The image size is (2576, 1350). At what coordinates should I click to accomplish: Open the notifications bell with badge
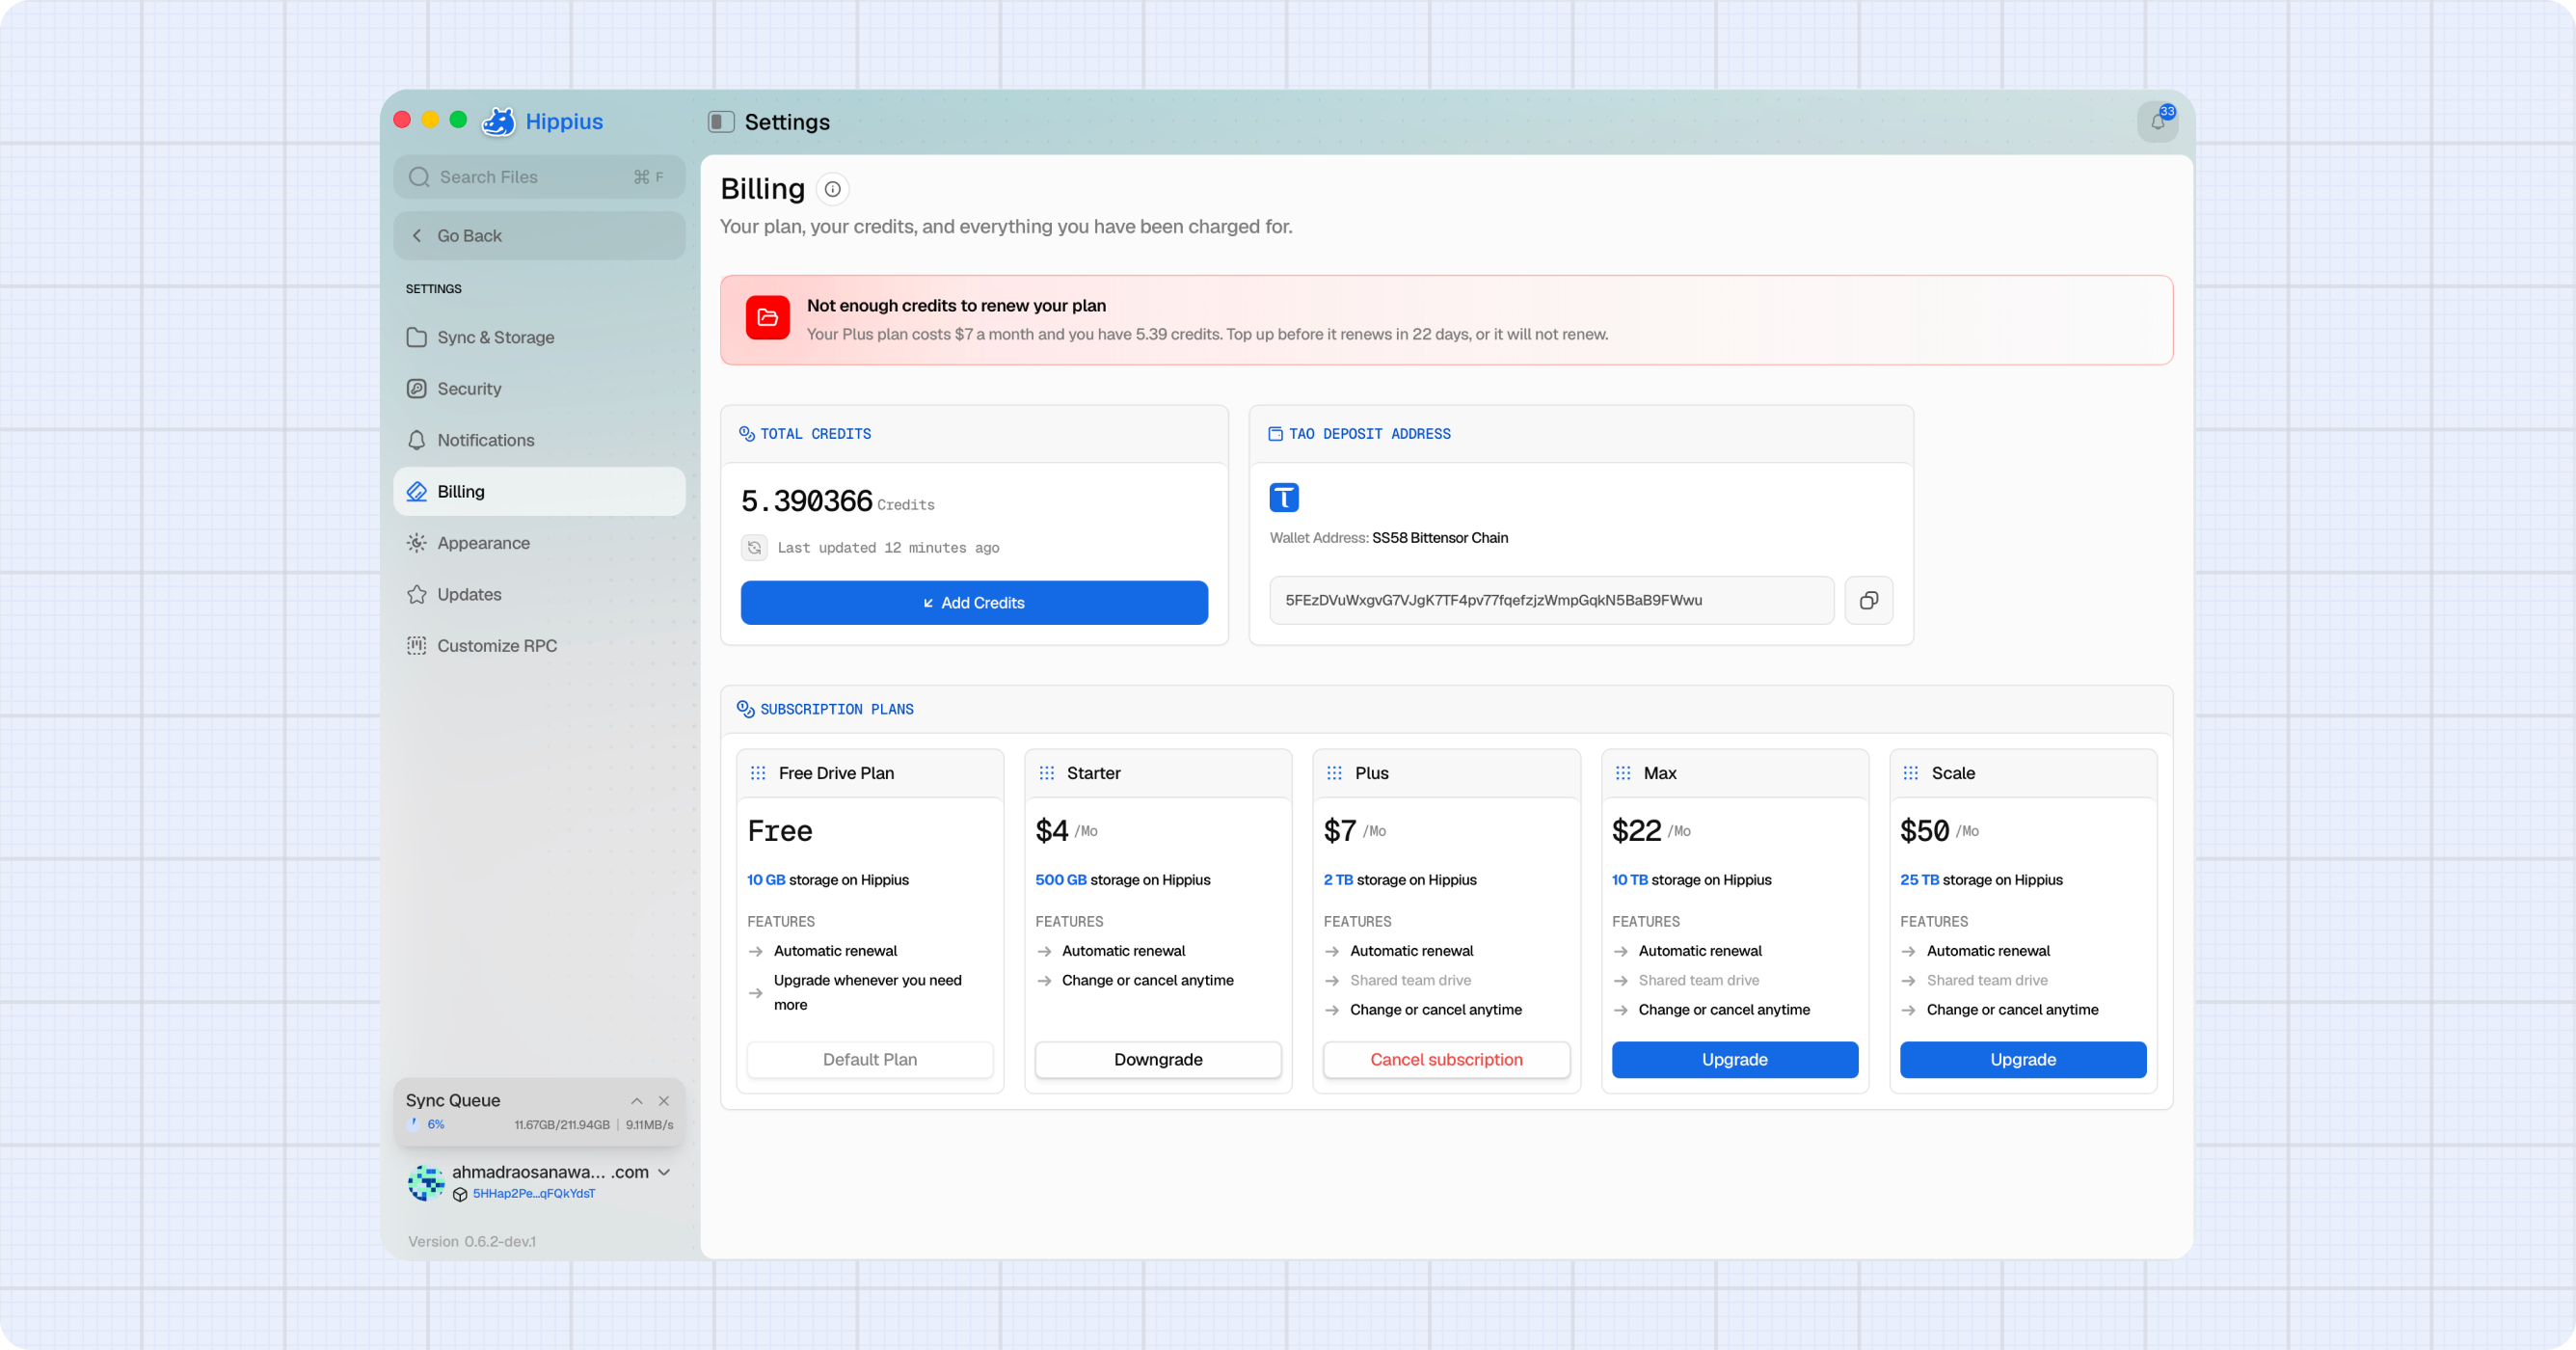[x=2158, y=122]
